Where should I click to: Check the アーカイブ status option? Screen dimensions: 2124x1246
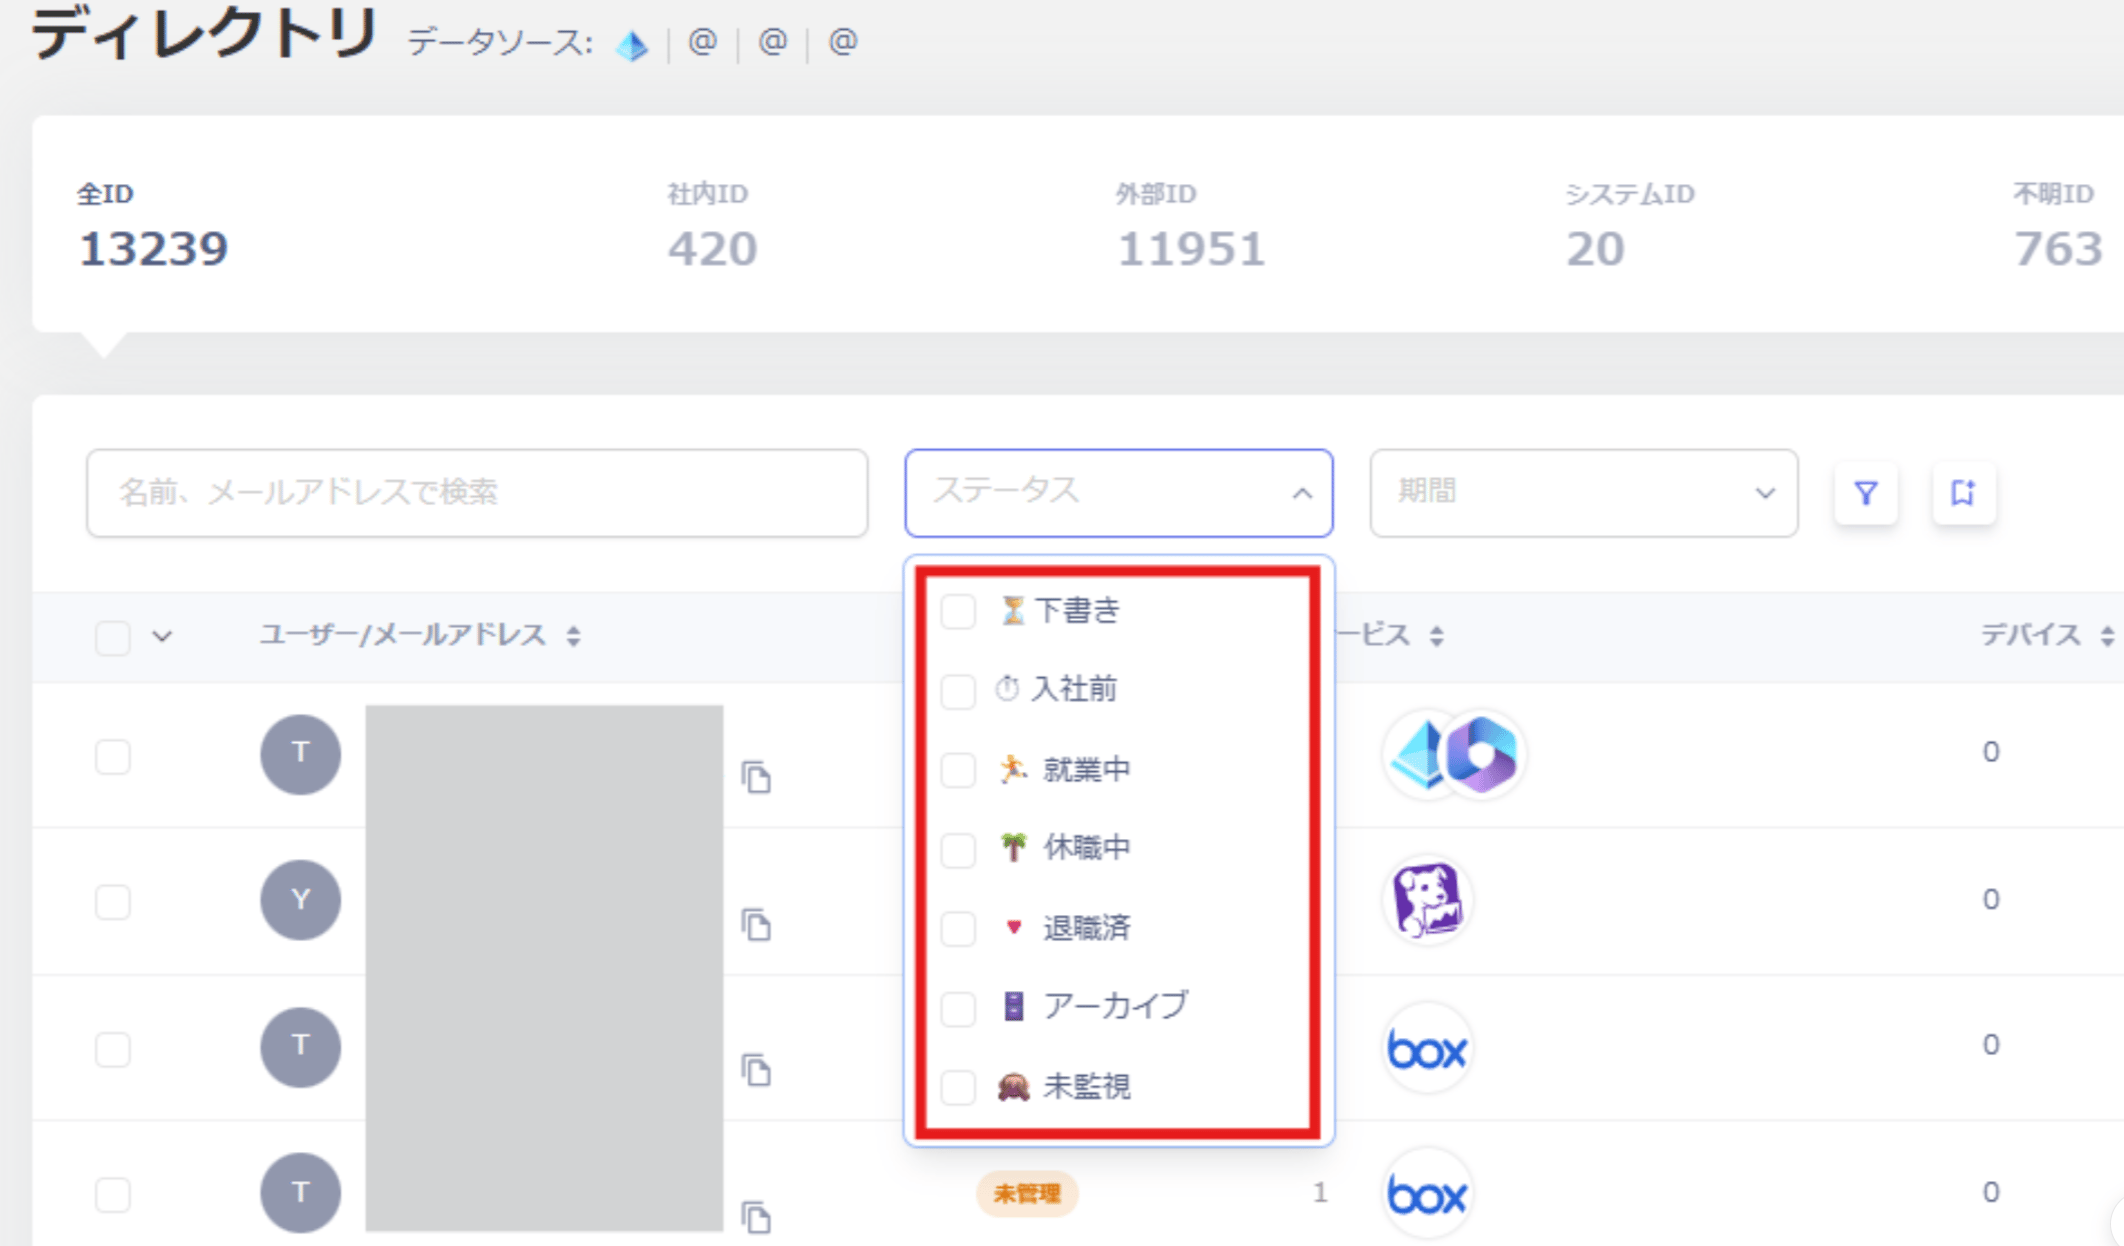click(958, 1008)
